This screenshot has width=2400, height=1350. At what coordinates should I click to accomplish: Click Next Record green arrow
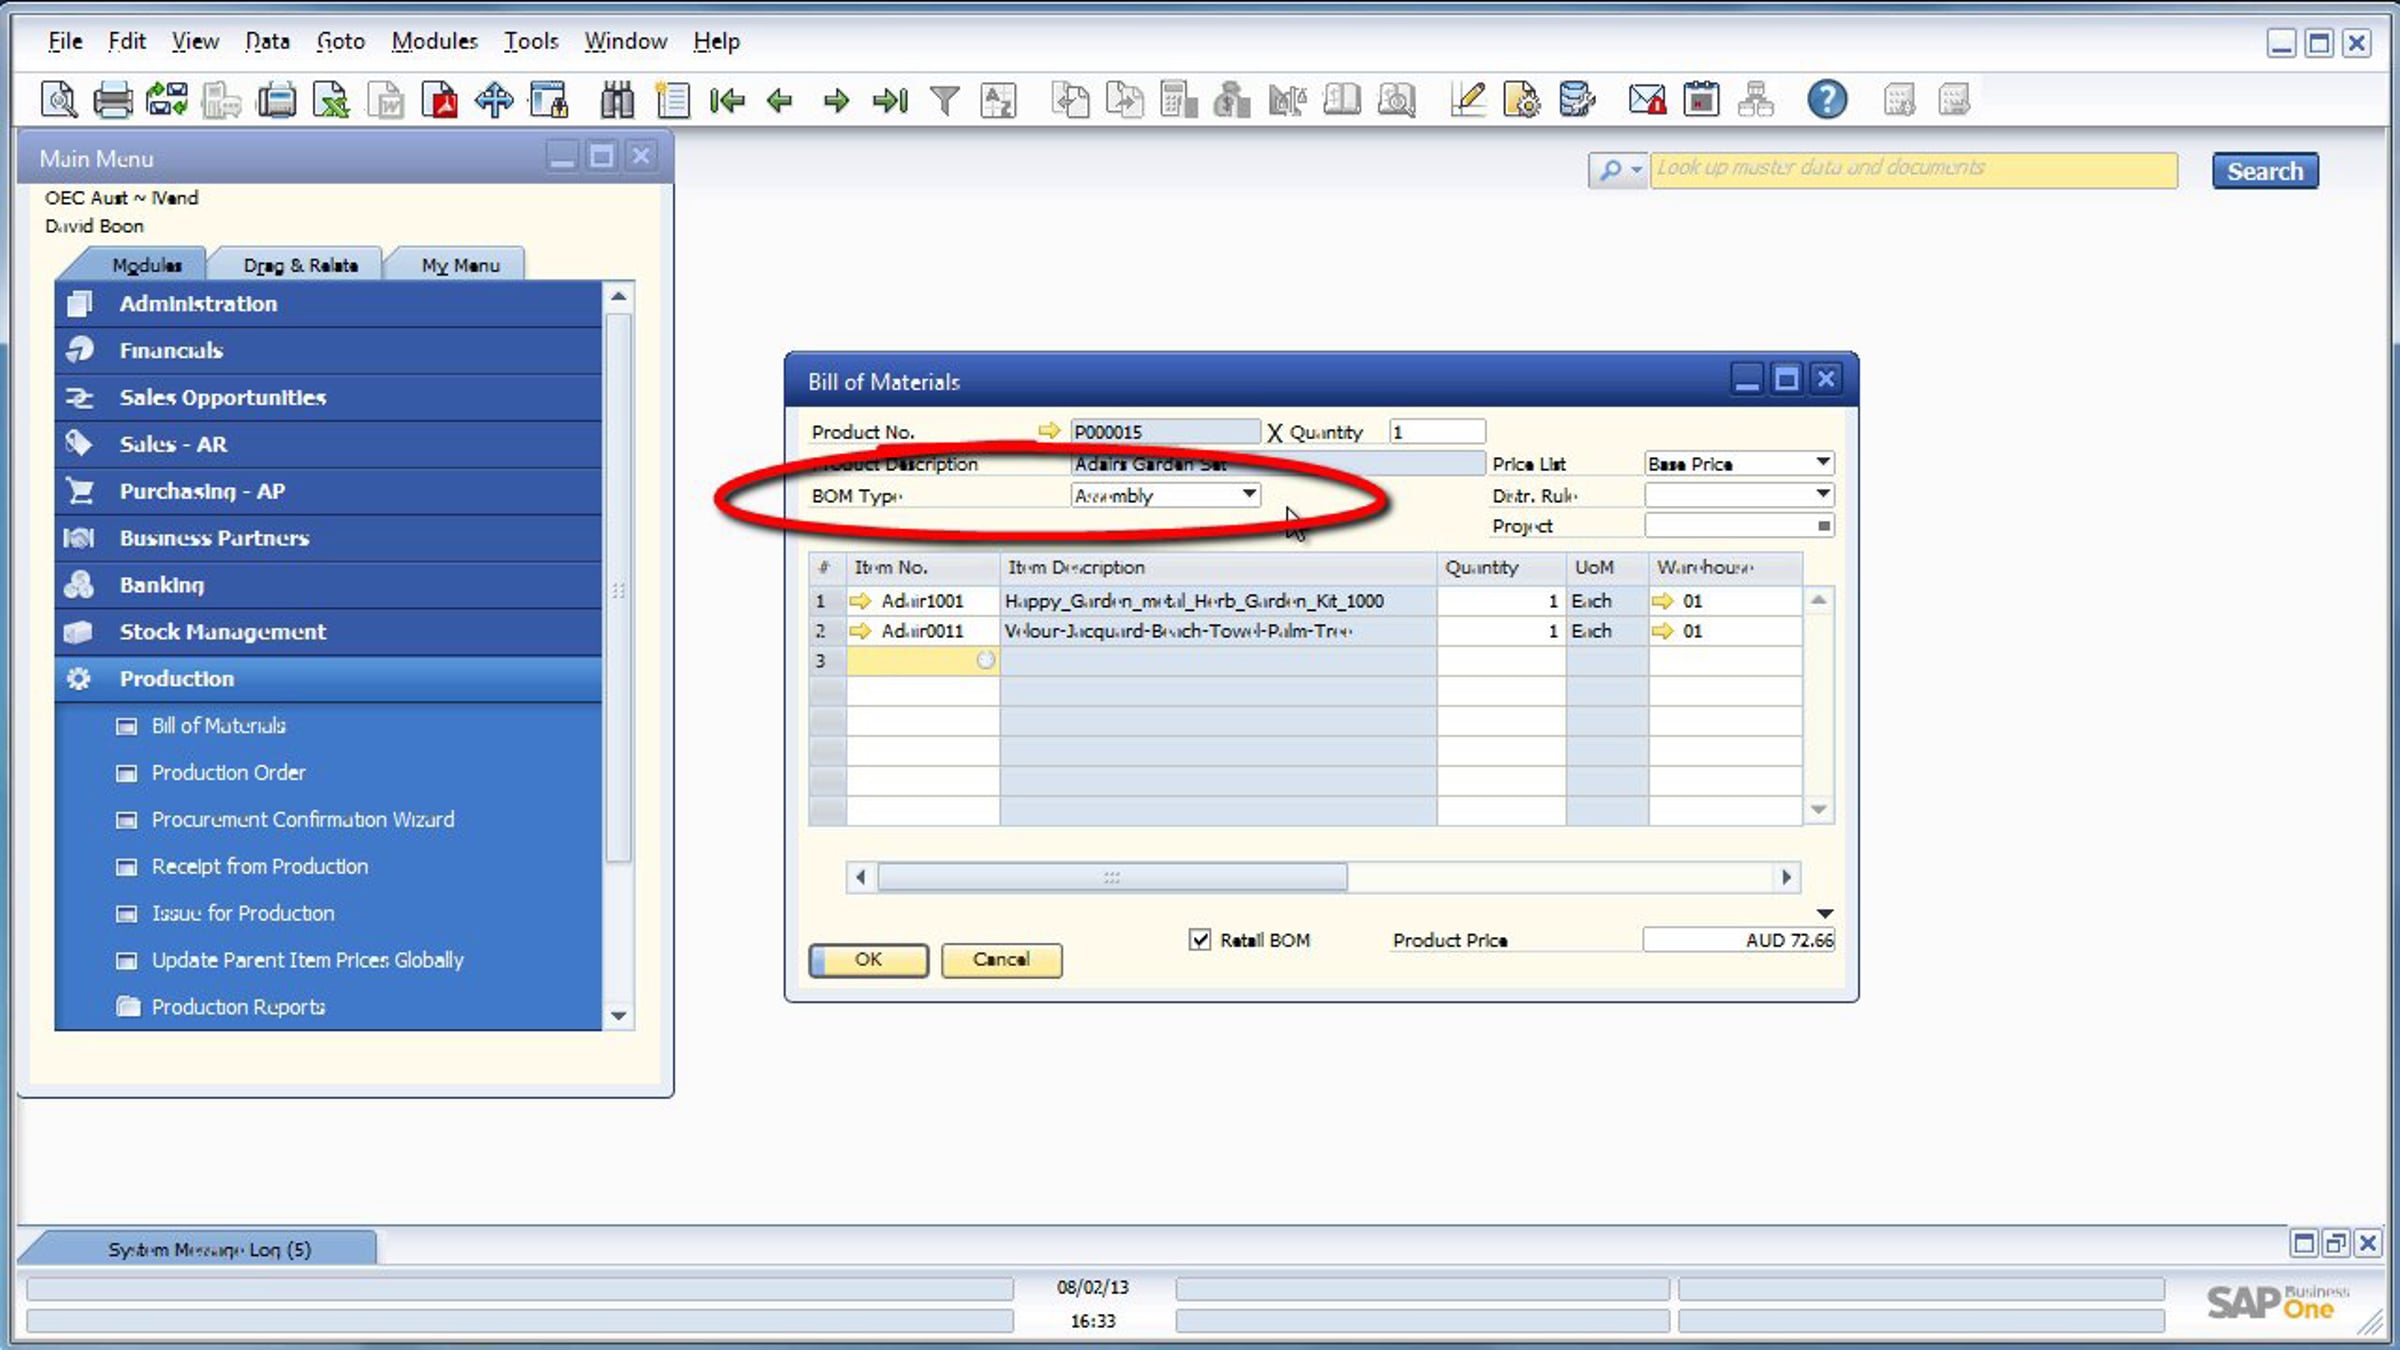[836, 100]
